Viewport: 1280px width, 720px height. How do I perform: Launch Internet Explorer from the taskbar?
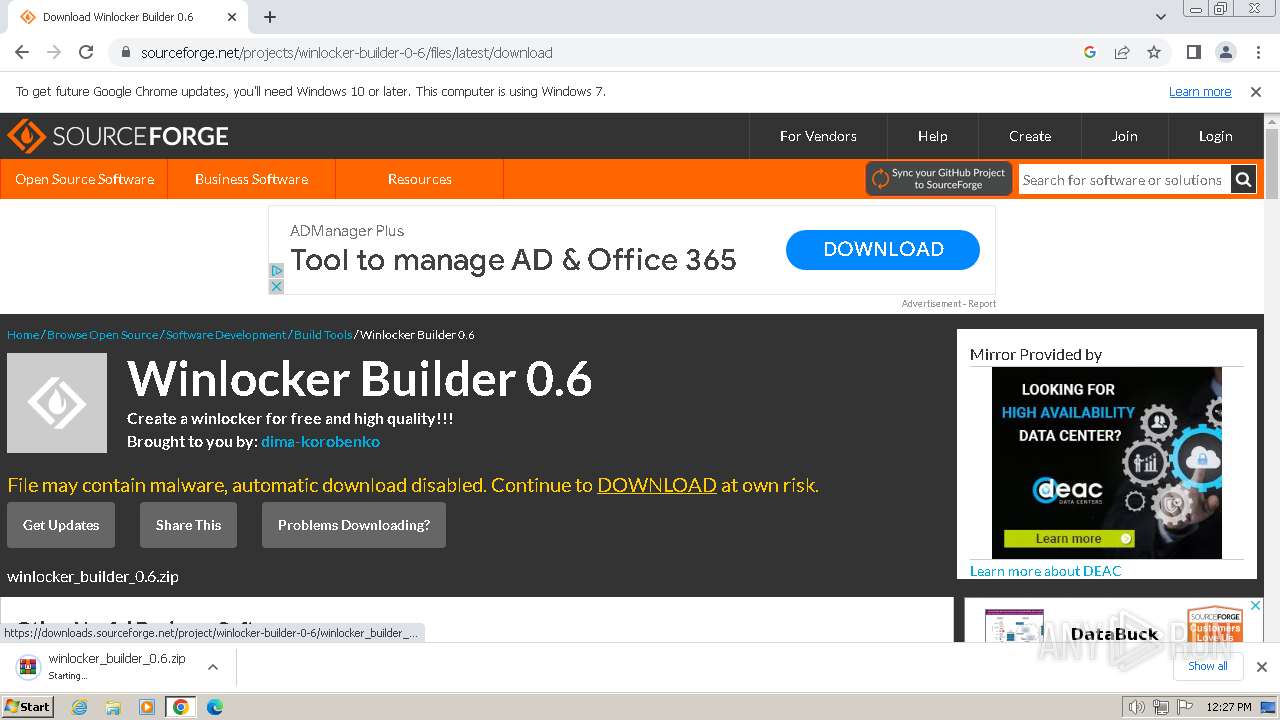tap(80, 707)
